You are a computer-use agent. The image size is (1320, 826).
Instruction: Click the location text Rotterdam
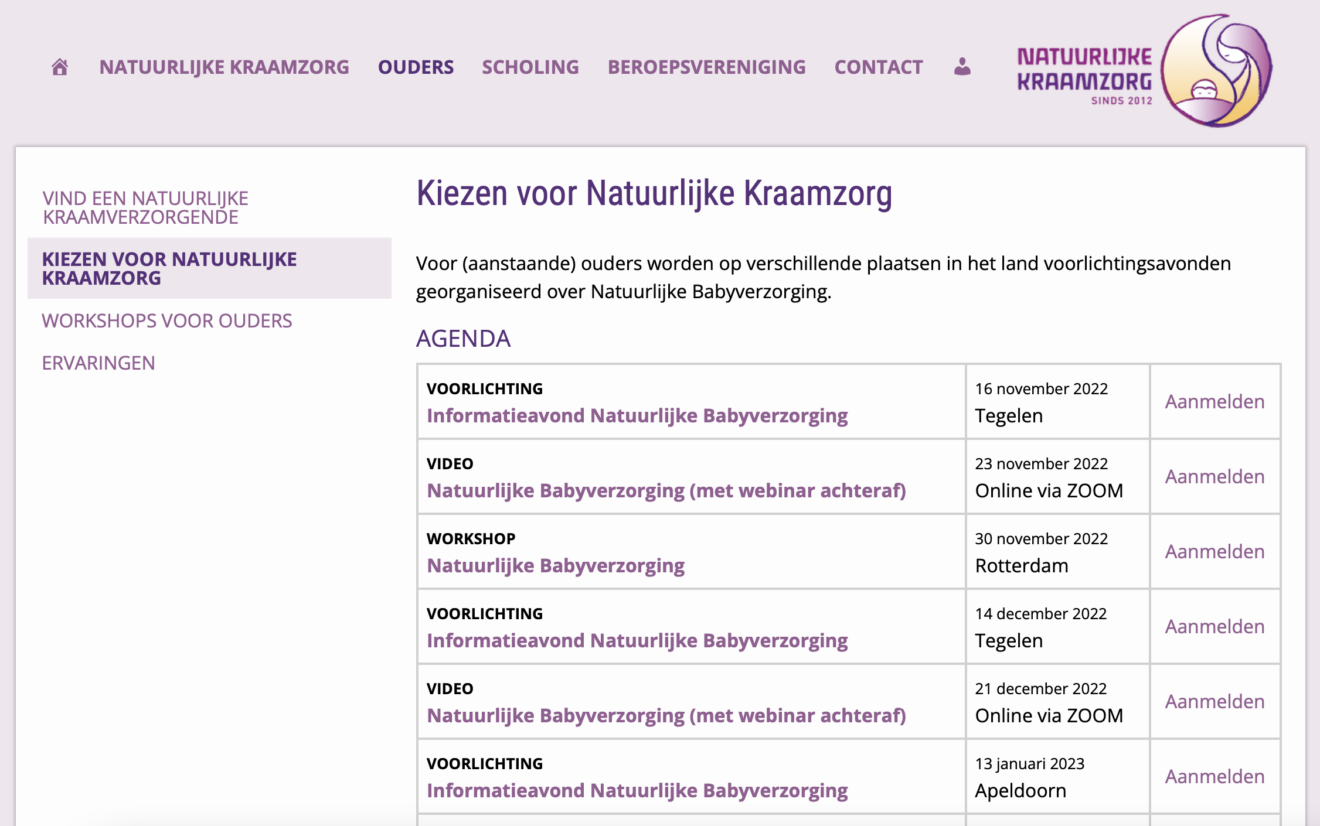(x=1022, y=566)
